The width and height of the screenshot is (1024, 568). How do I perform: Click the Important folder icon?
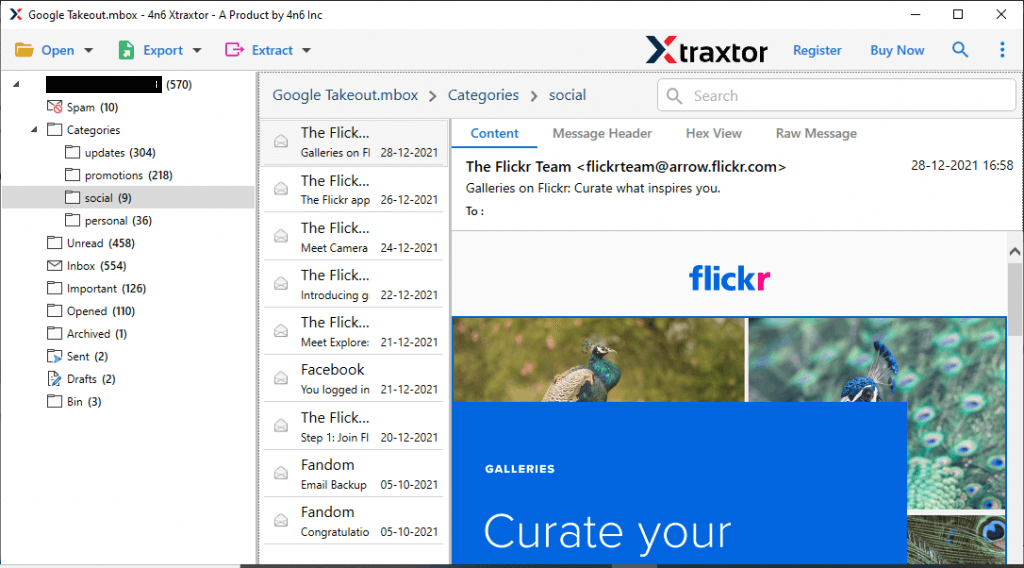pos(55,288)
